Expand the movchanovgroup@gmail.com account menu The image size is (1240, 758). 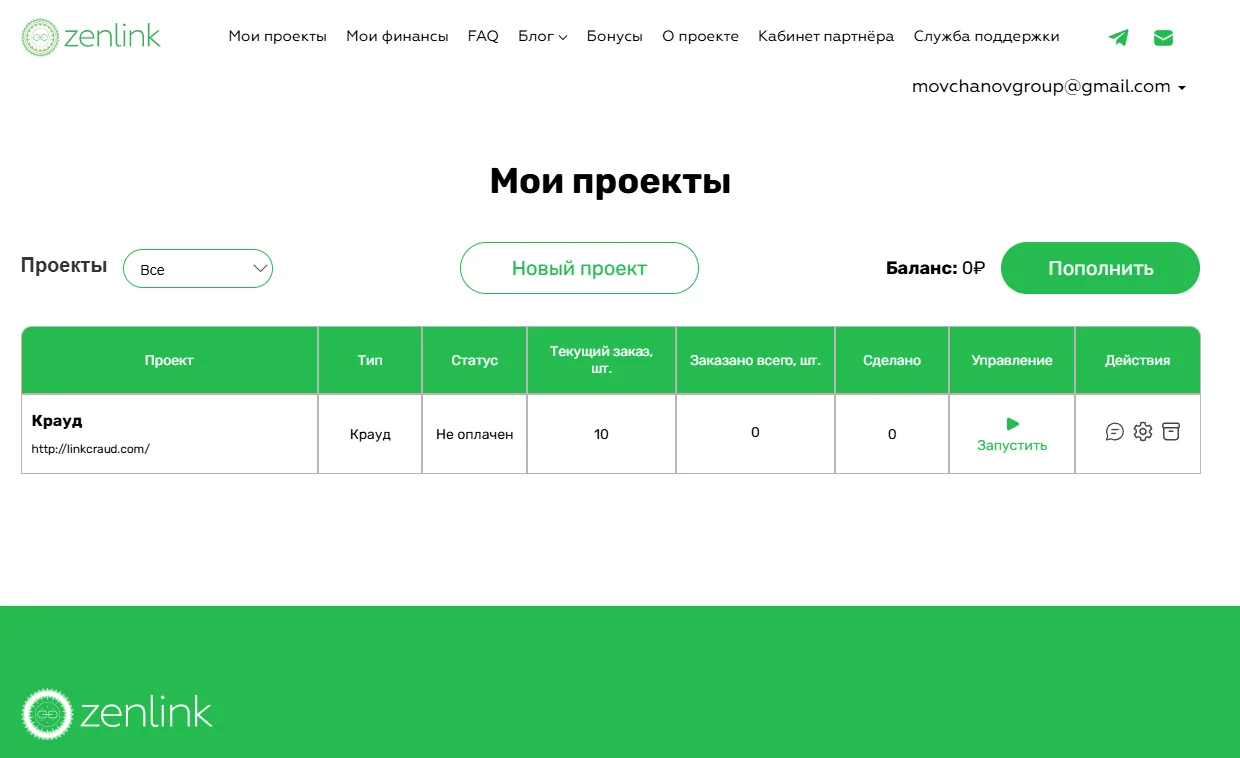click(x=1048, y=87)
